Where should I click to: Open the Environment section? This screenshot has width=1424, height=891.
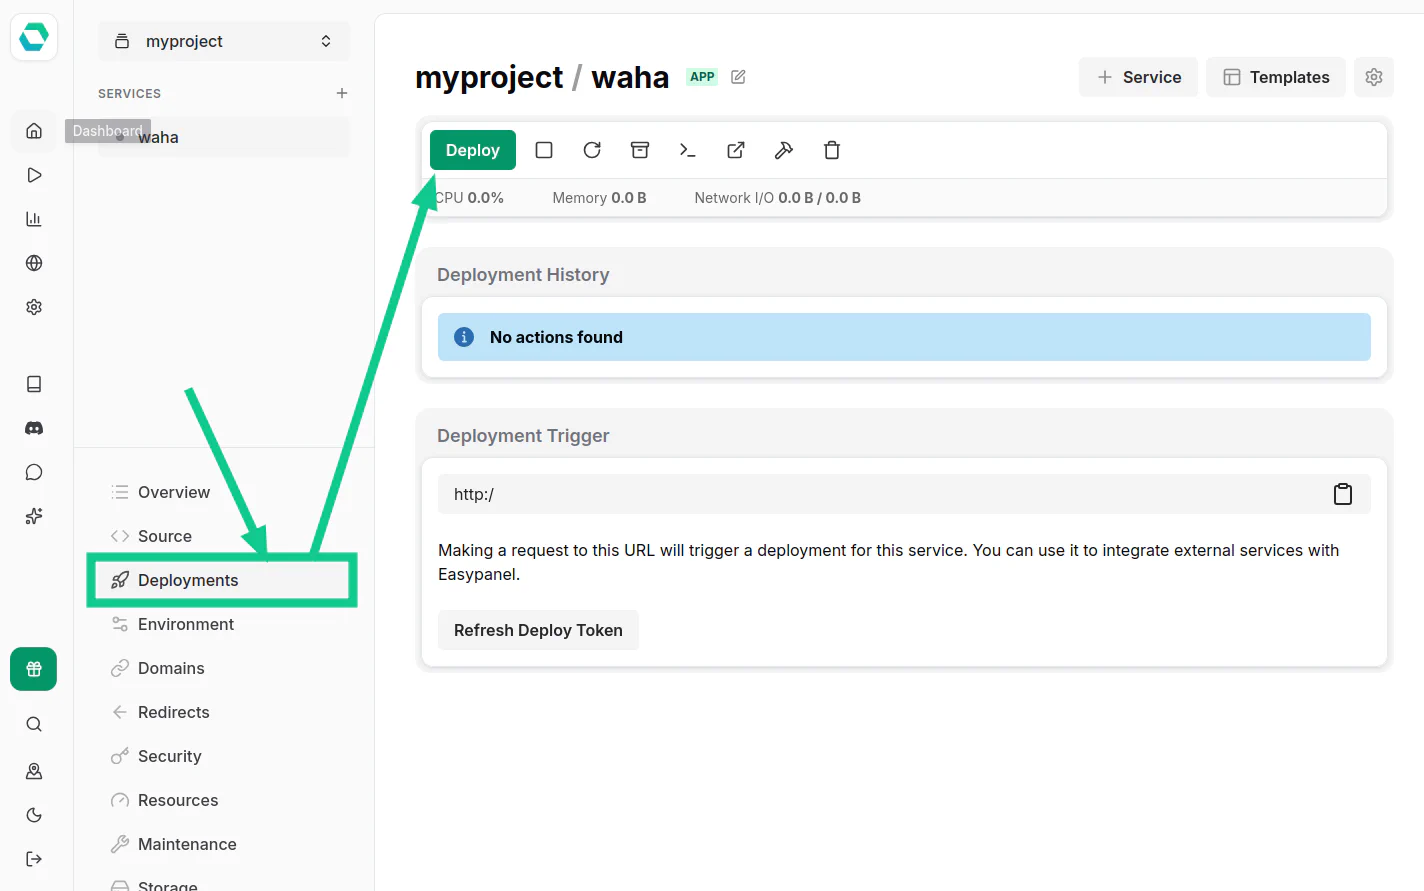tap(185, 624)
